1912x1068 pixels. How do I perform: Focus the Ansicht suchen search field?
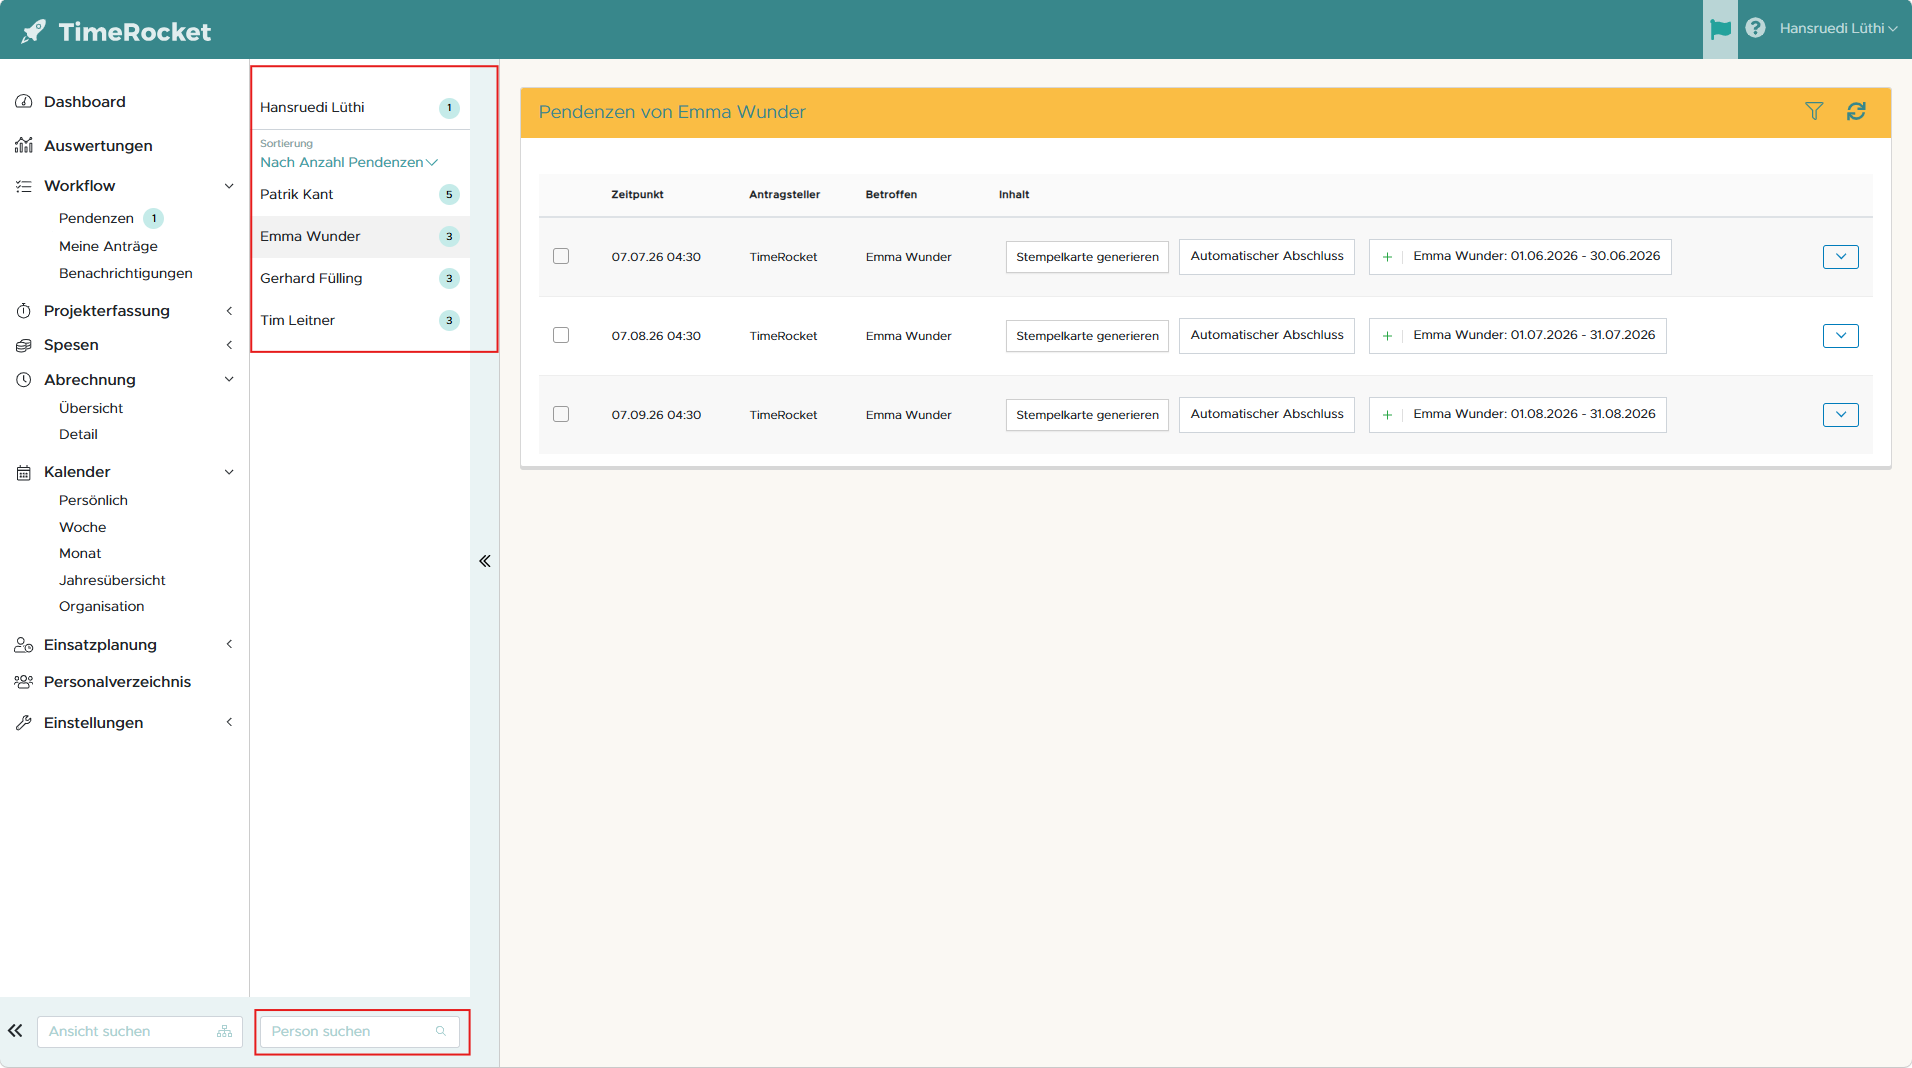[140, 1031]
